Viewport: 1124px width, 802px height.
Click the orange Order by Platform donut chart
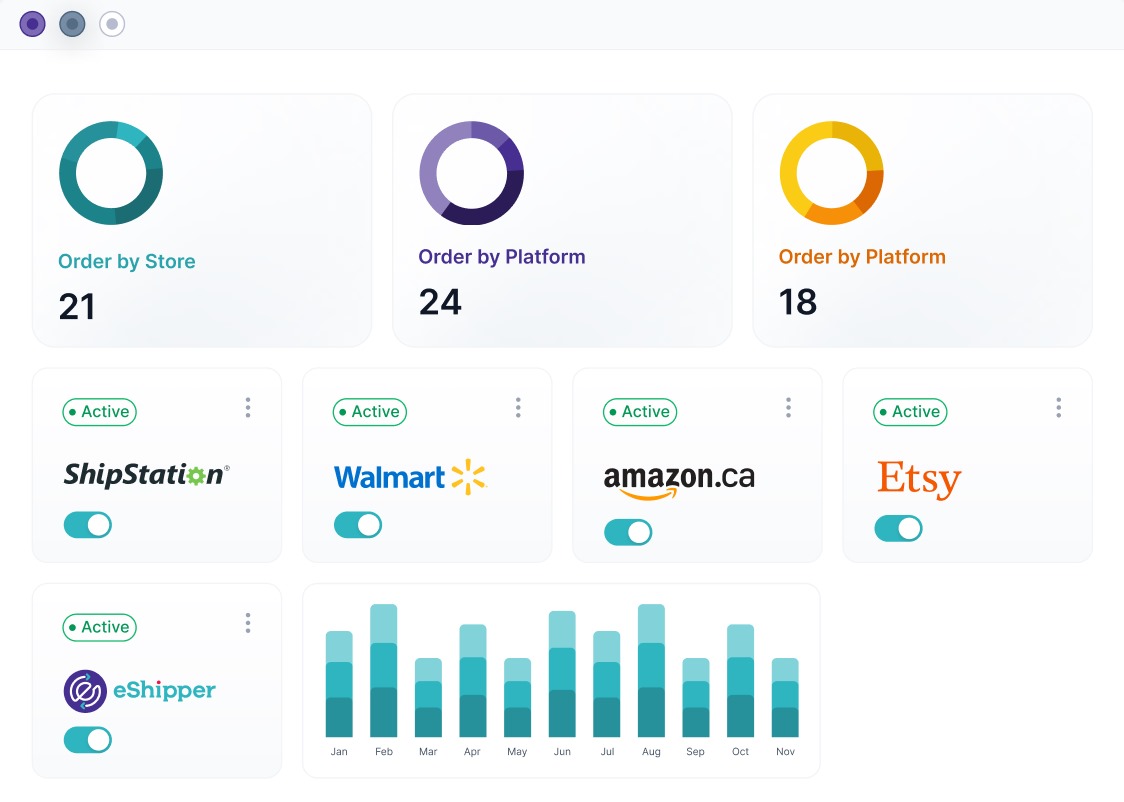[x=831, y=173]
